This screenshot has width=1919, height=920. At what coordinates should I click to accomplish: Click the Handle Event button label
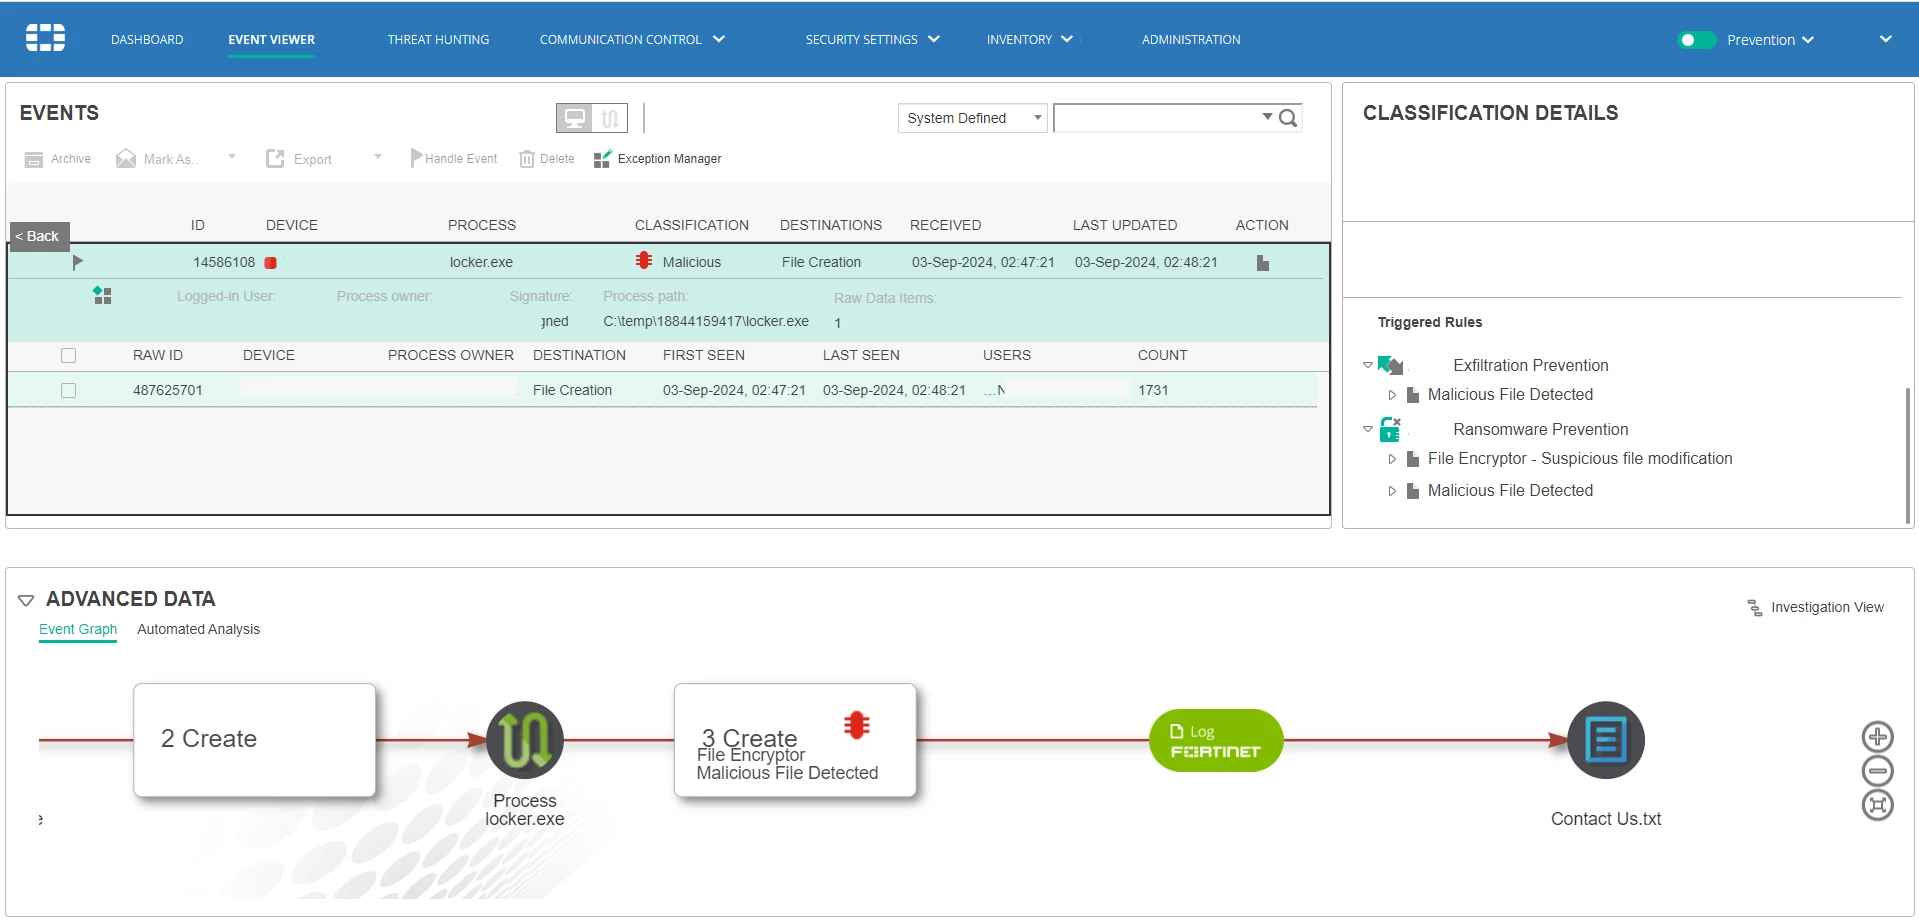[461, 159]
